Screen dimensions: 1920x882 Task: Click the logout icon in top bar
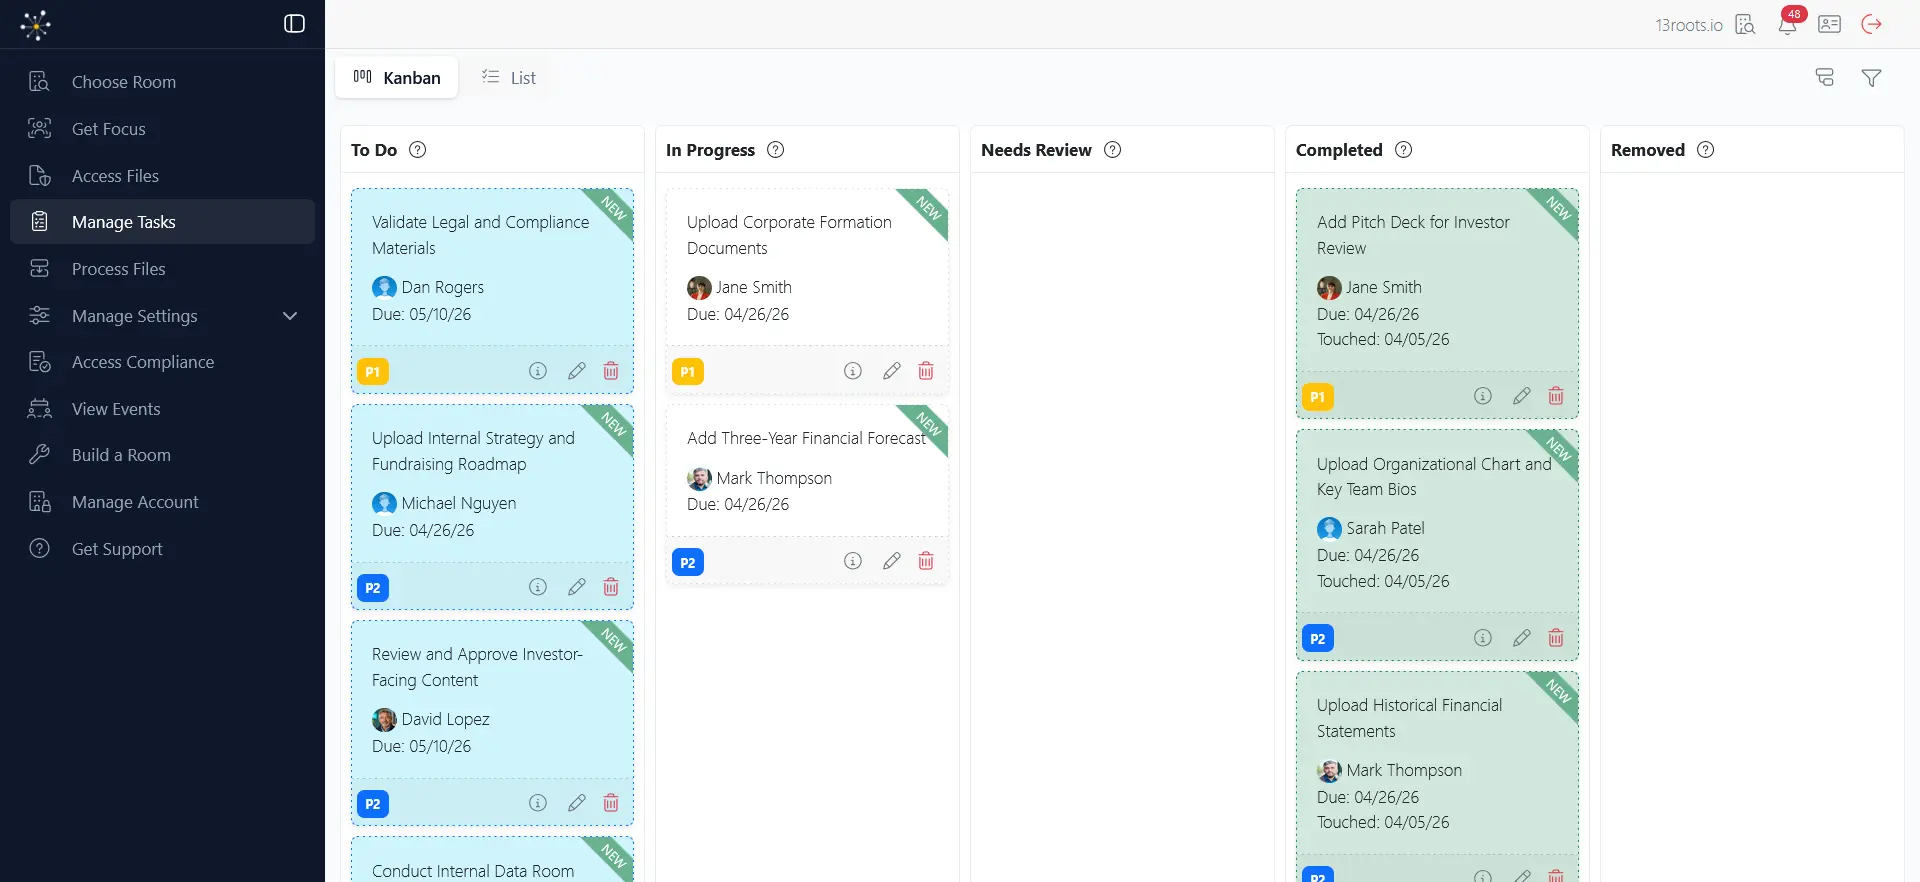click(x=1872, y=24)
